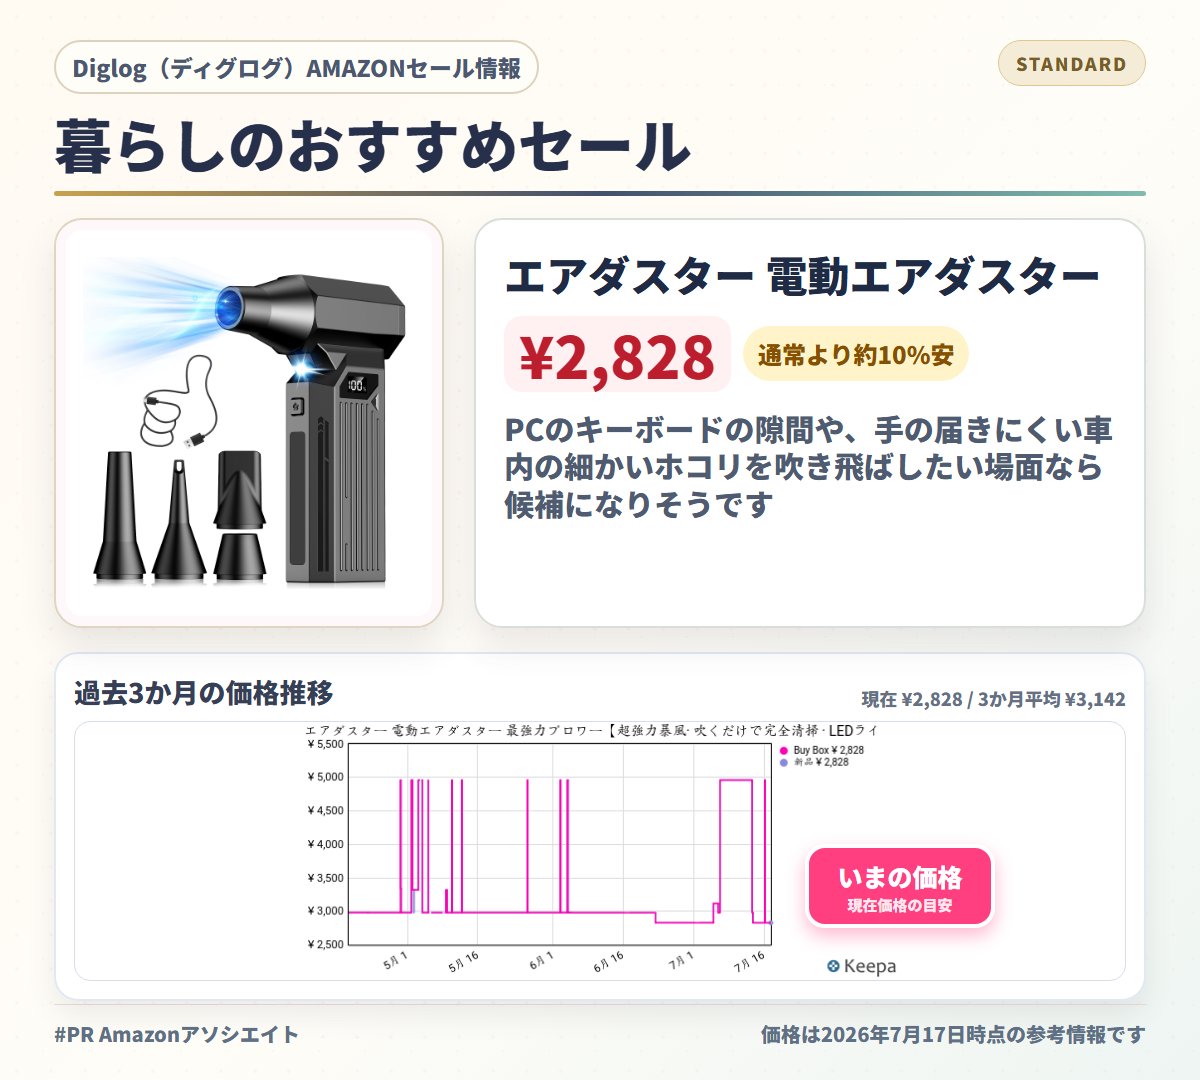This screenshot has height=1080, width=1200.
Task: Click the ¥5,000 axis label
Action: [325, 777]
